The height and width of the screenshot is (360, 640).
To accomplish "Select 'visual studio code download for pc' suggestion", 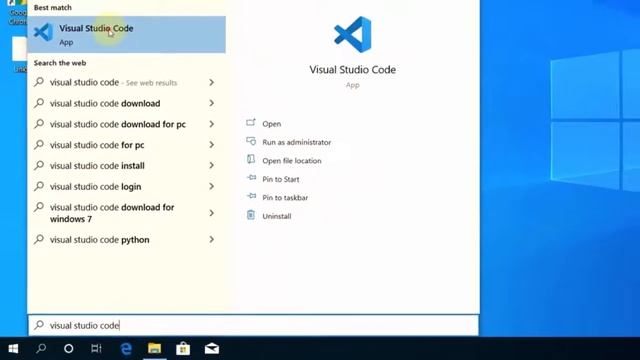I will [126, 124].
